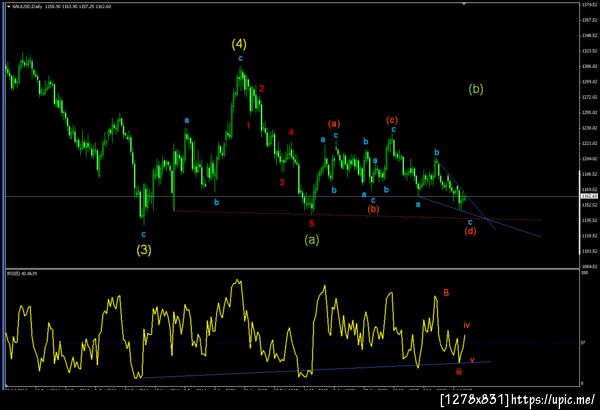Select the red 5 wave label
The image size is (600, 410).
pos(312,224)
